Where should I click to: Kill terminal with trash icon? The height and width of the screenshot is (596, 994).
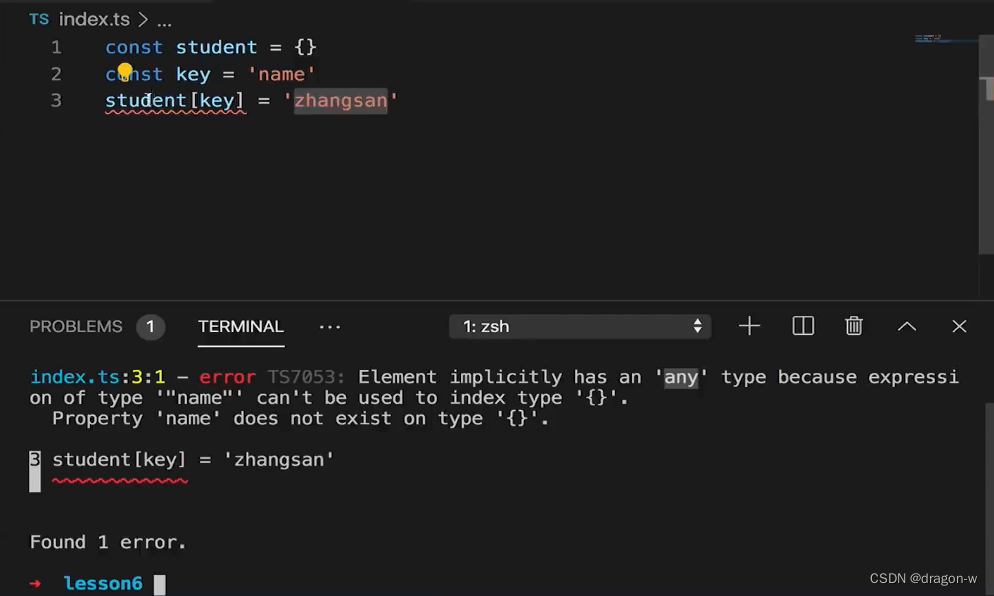pyautogui.click(x=854, y=327)
